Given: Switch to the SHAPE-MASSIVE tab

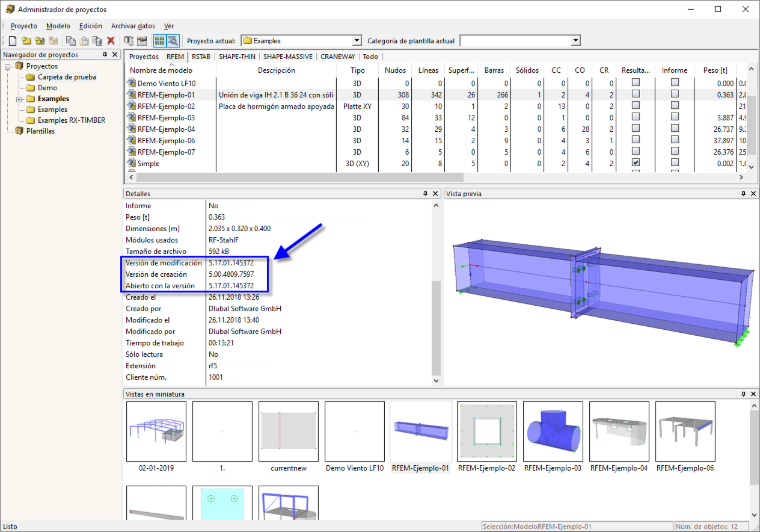Looking at the screenshot, I should coord(288,57).
